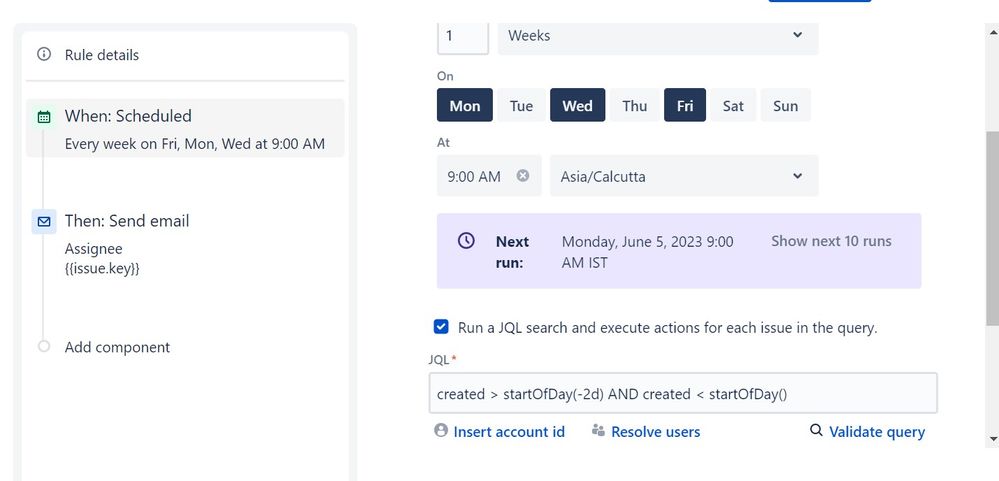This screenshot has height=481, width=999.
Task: Click the JQL query input field
Action: pyautogui.click(x=683, y=393)
